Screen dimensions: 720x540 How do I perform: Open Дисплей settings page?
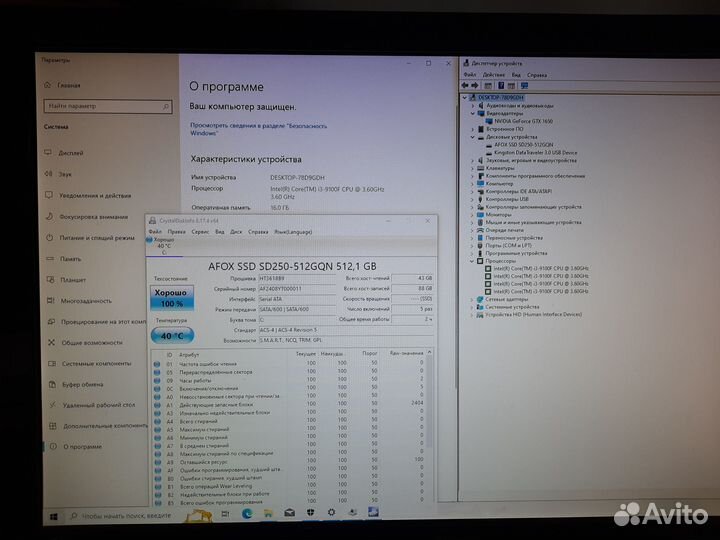64,153
